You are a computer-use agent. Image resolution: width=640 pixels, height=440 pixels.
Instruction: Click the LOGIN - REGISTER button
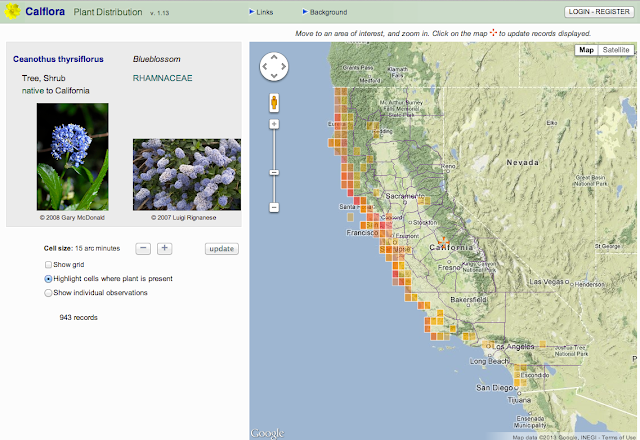click(x=599, y=12)
